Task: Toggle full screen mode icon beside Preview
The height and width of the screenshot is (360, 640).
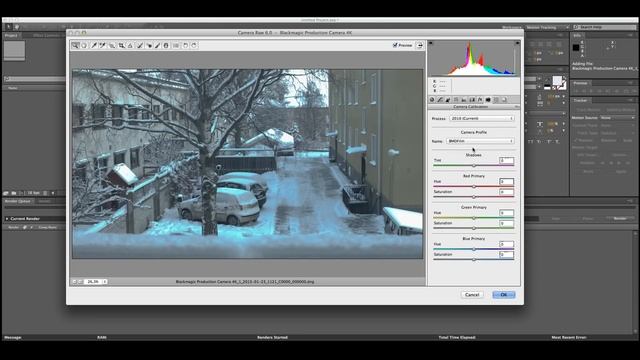Action: point(420,45)
